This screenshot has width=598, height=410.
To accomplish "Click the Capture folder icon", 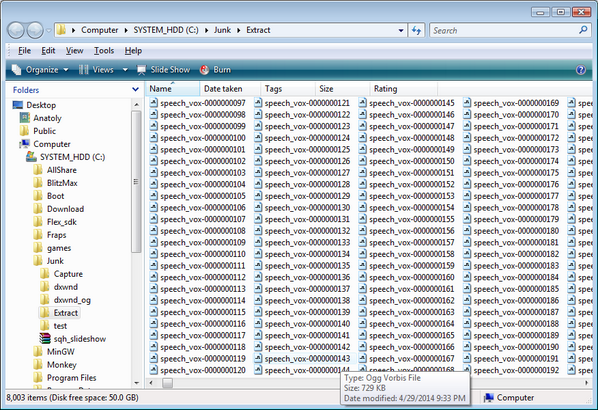I will [45, 273].
